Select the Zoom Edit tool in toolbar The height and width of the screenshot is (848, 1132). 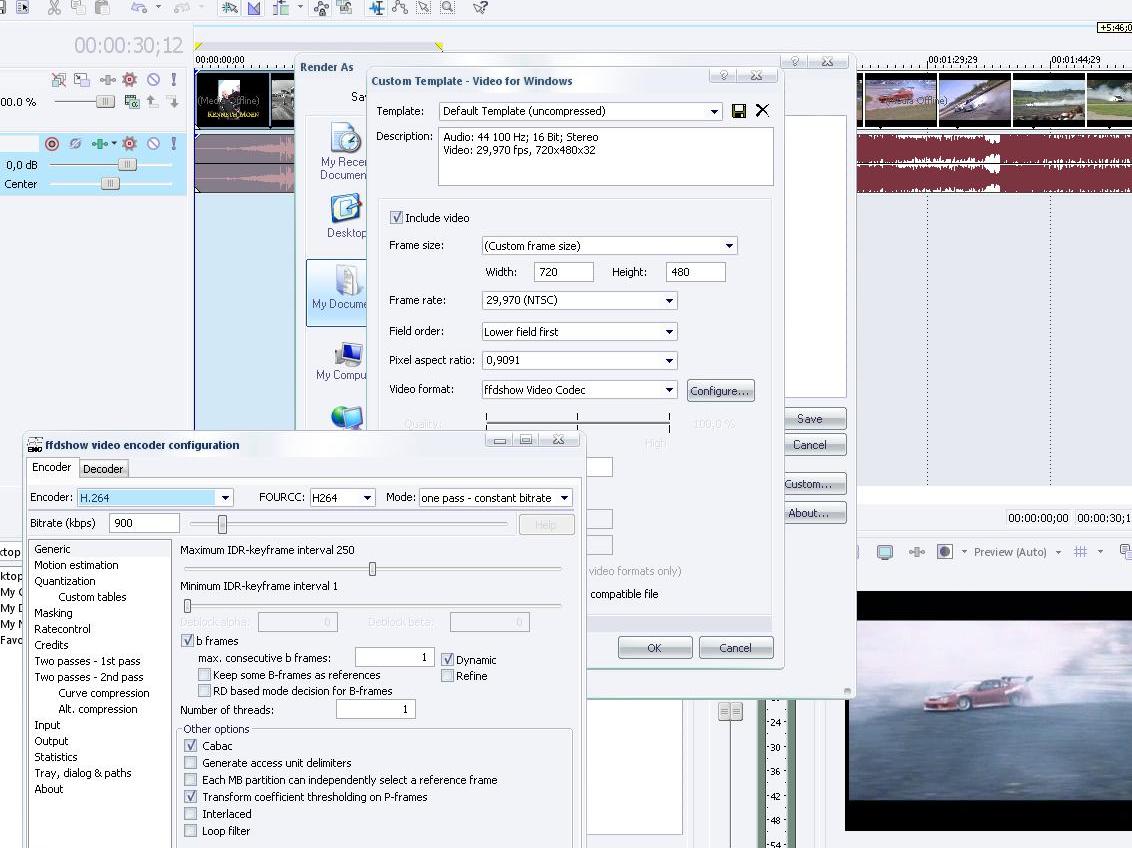click(448, 8)
